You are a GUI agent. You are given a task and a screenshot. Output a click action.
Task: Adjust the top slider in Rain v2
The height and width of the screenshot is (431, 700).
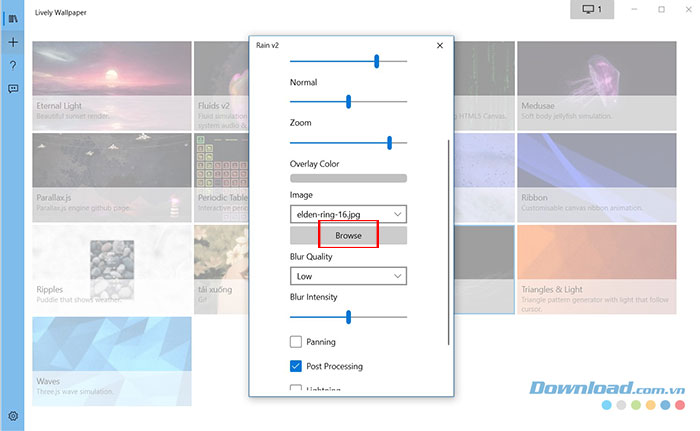pos(348,61)
